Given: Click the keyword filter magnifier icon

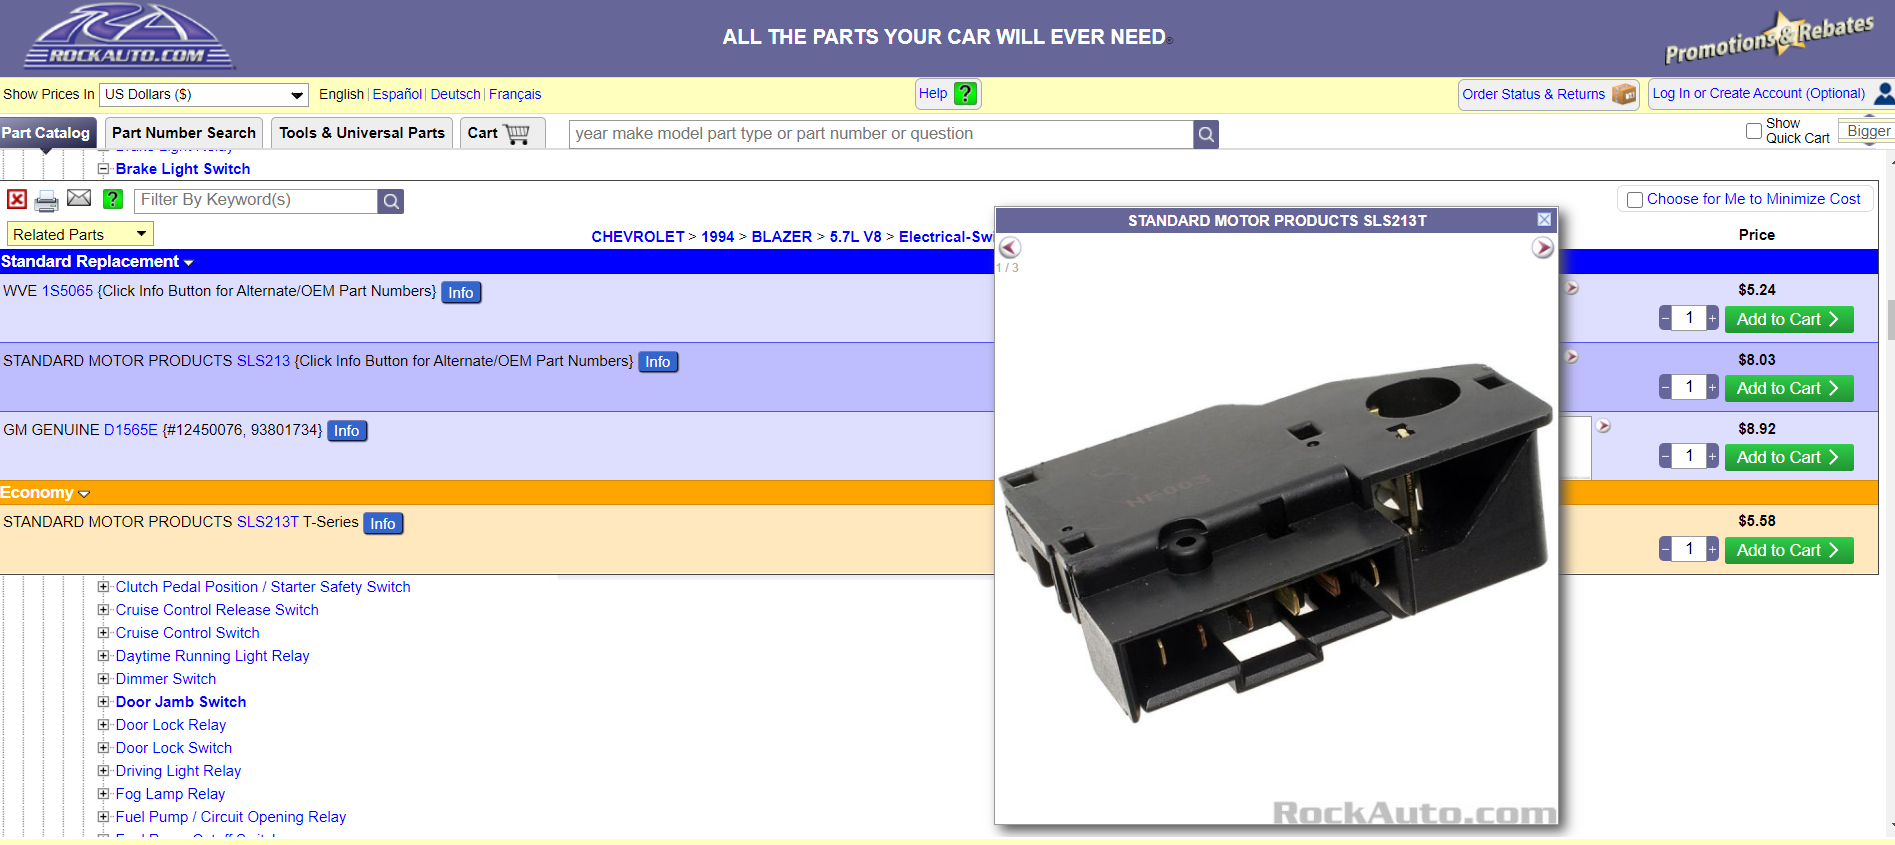Looking at the screenshot, I should 391,201.
